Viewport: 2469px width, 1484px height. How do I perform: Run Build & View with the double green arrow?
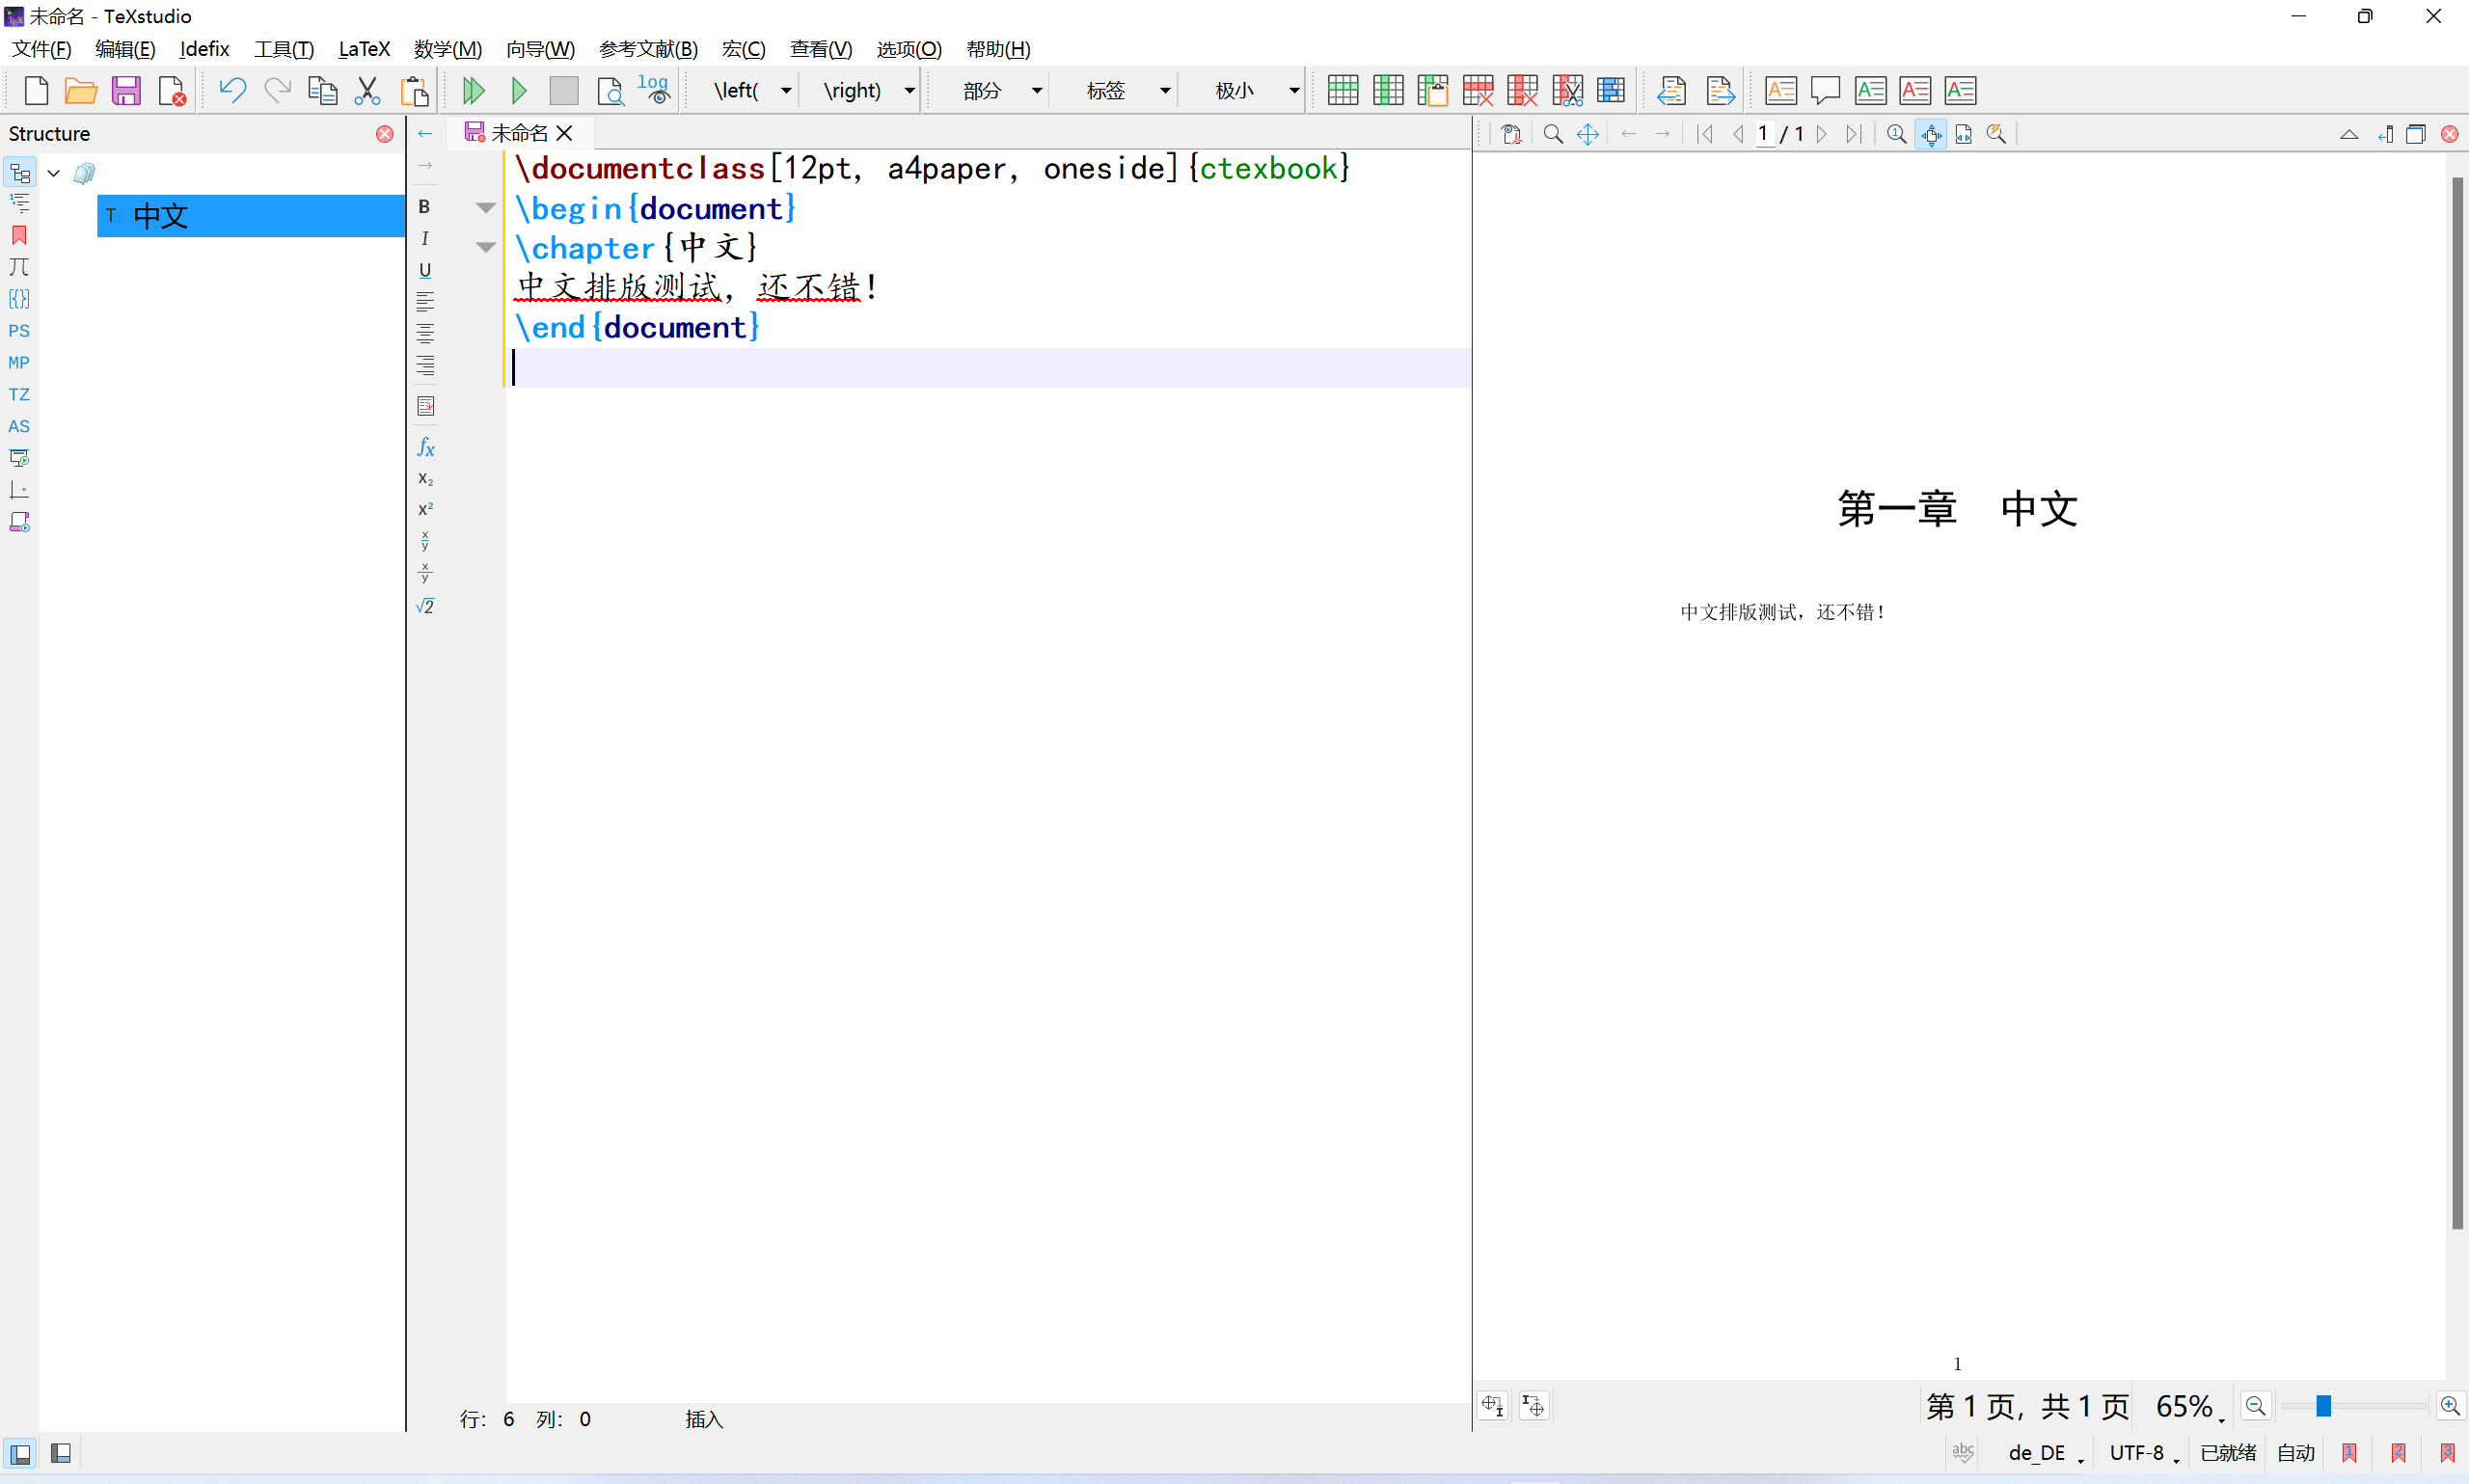(474, 90)
